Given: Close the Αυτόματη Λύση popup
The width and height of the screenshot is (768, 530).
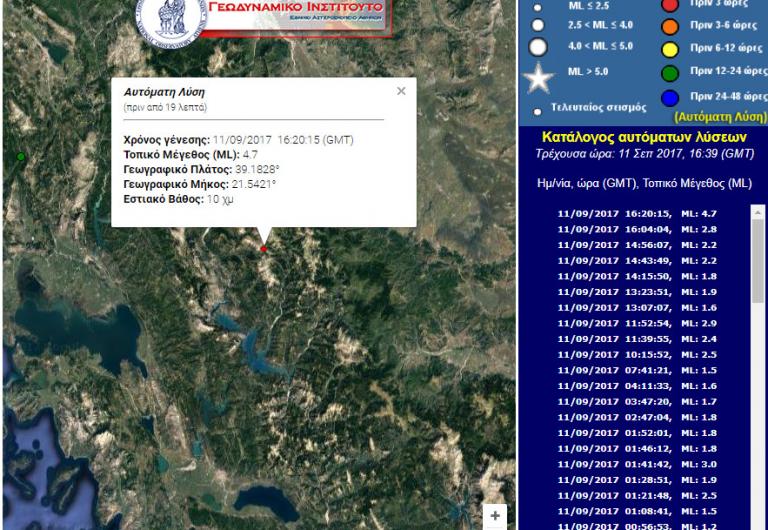Looking at the screenshot, I should (401, 91).
